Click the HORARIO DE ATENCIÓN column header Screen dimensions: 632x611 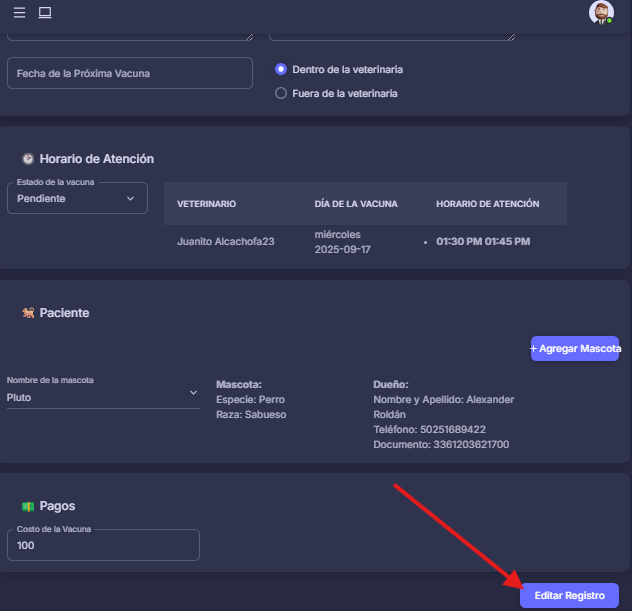coord(487,204)
